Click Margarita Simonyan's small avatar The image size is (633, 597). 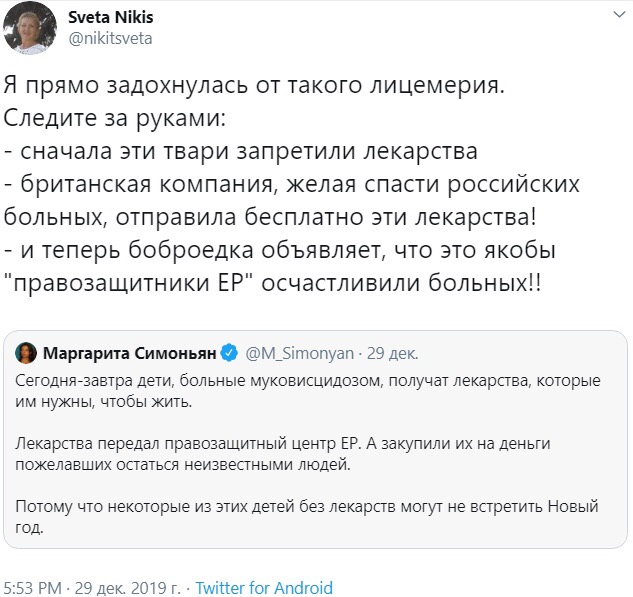pyautogui.click(x=29, y=352)
